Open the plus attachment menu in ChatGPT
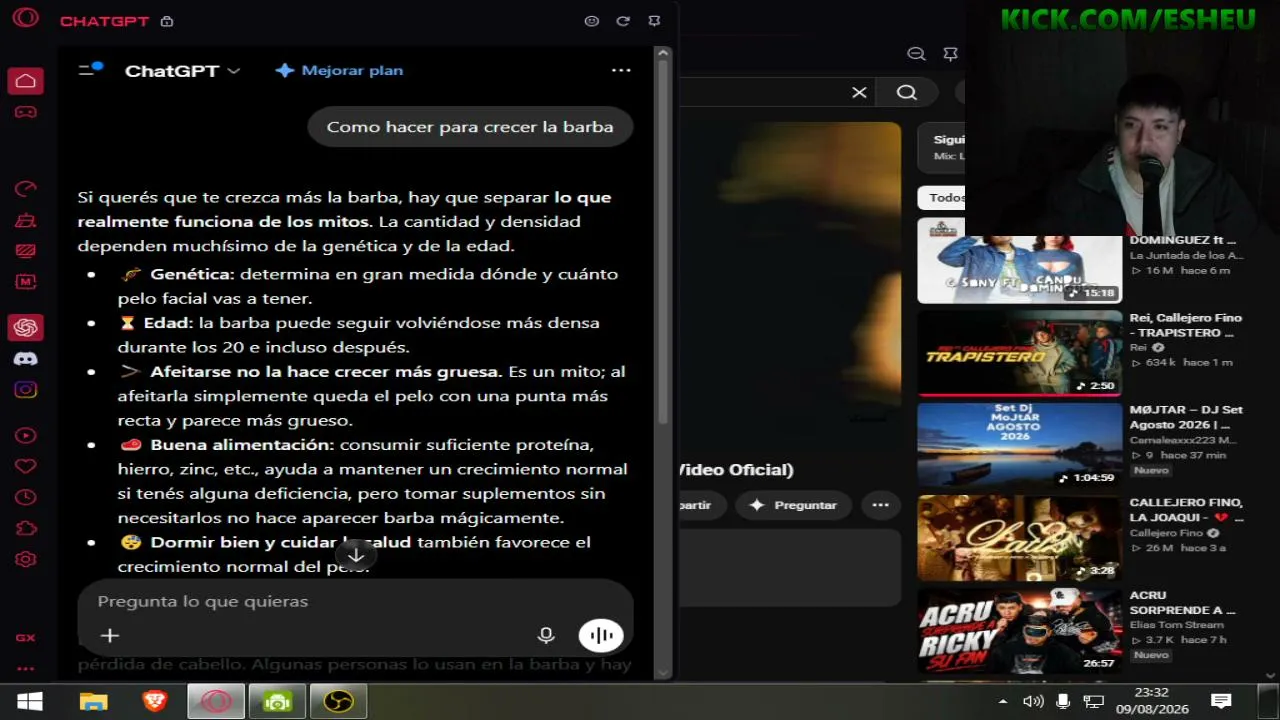Viewport: 1280px width, 720px height. [110, 635]
